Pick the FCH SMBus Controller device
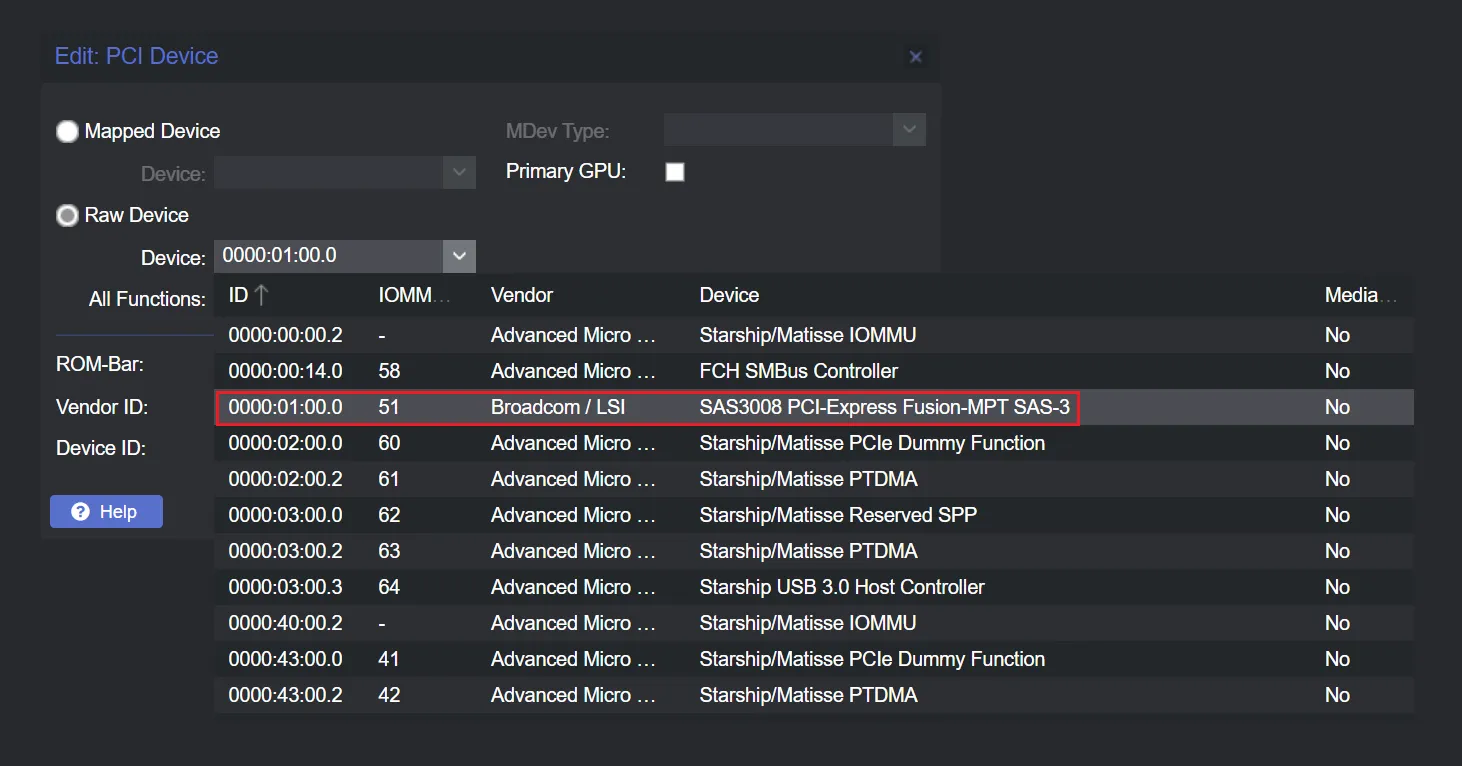 tap(798, 371)
